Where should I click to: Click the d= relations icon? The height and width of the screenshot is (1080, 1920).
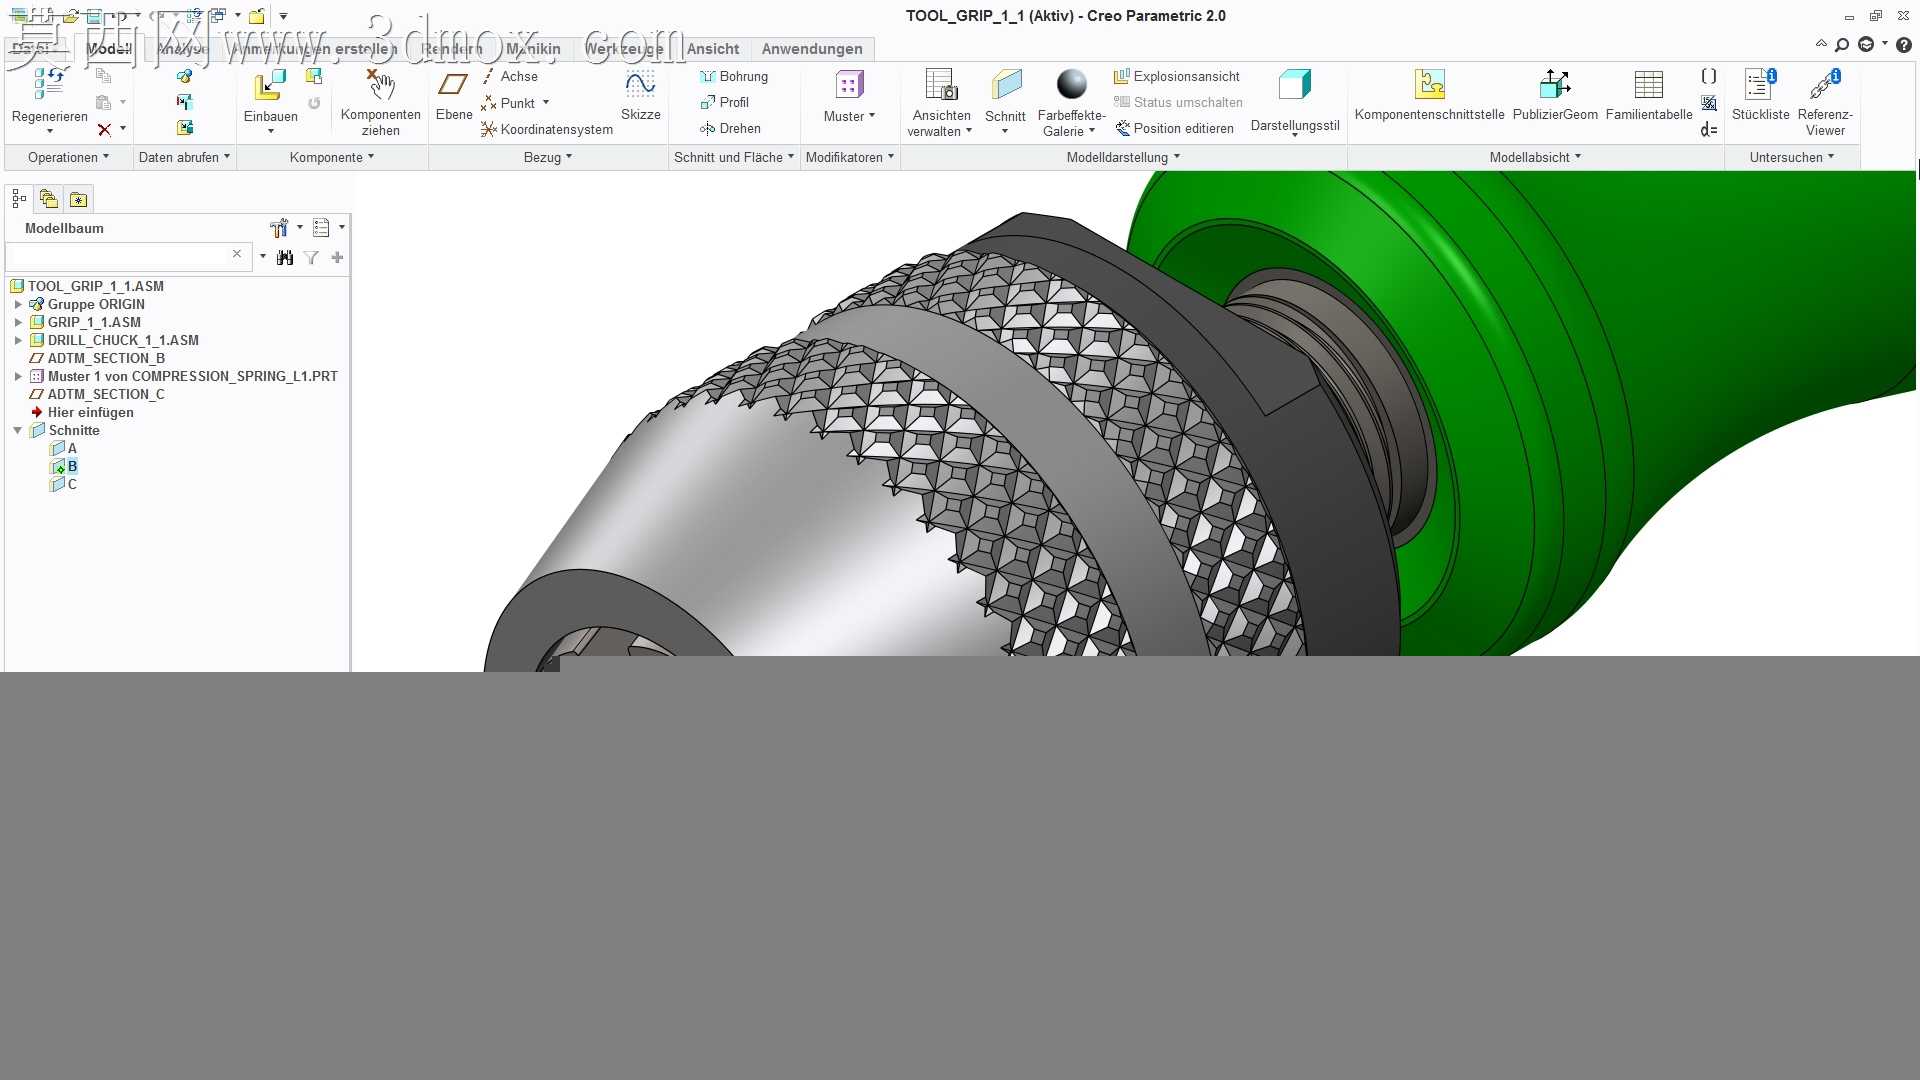point(1709,129)
